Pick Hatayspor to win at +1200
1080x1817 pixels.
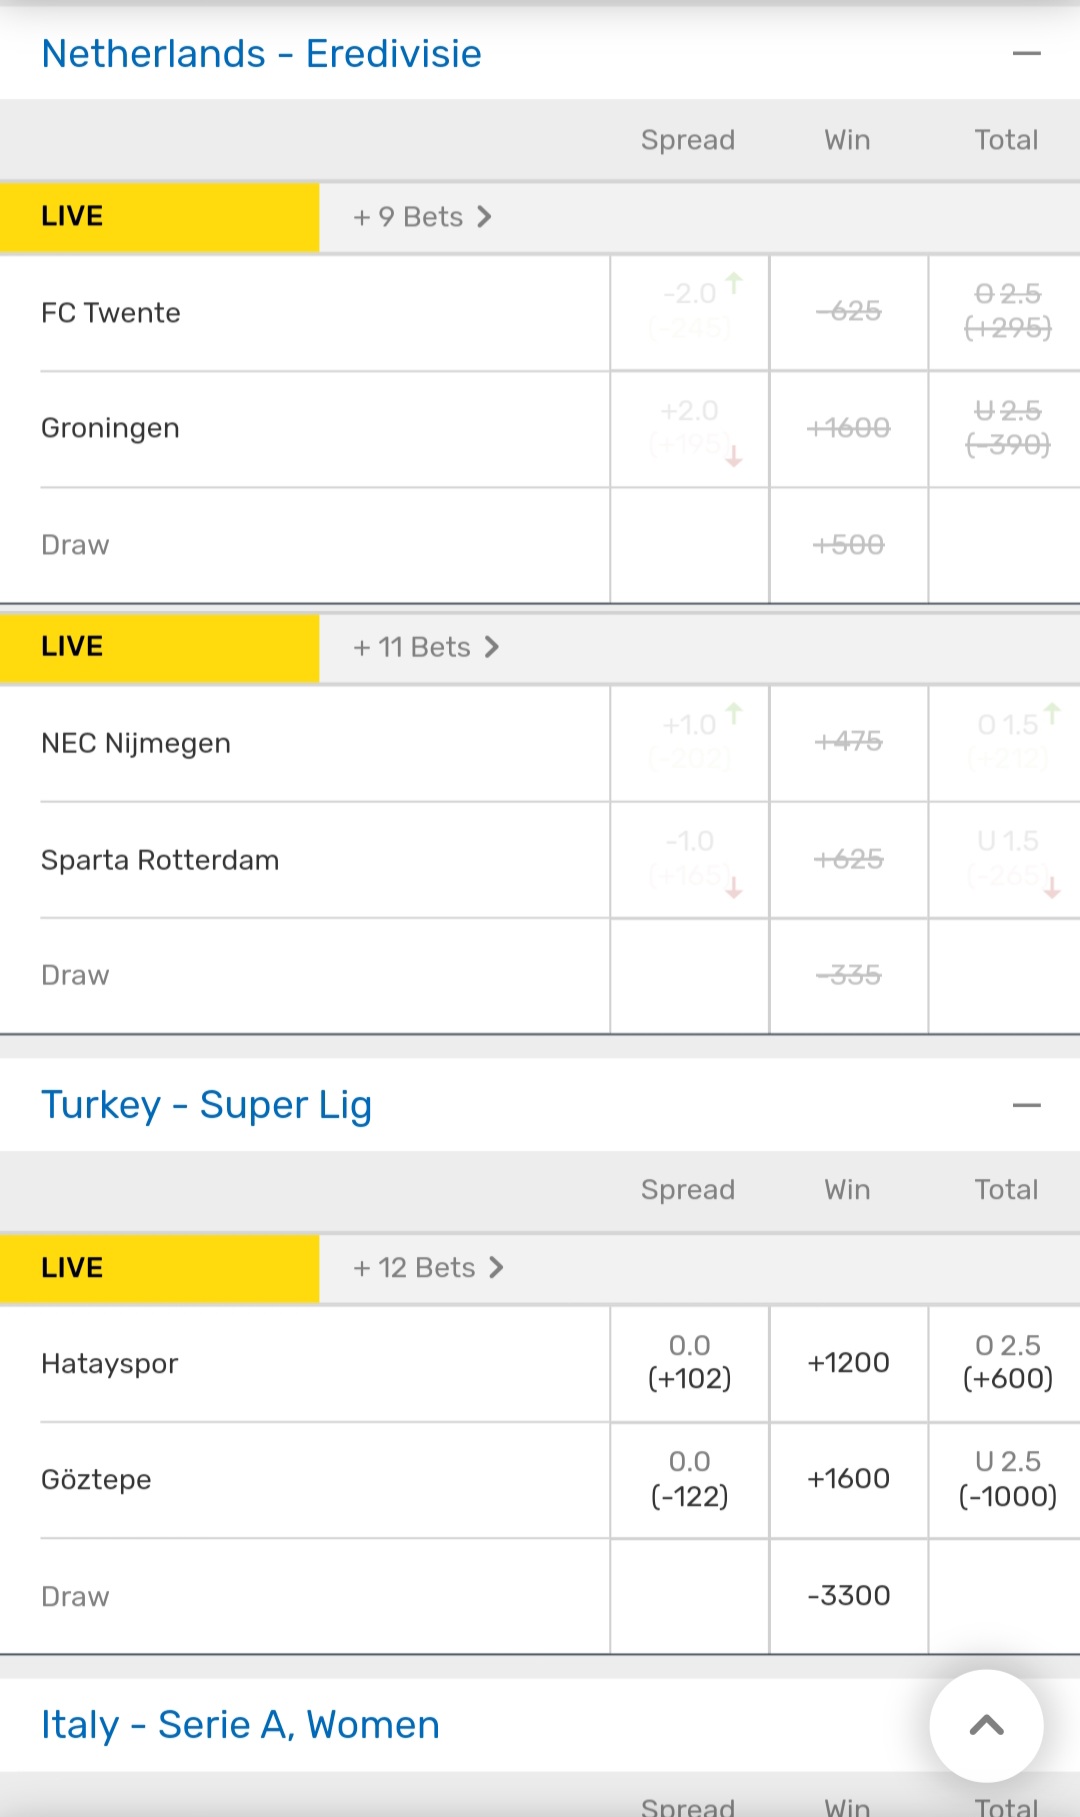[x=848, y=1362]
